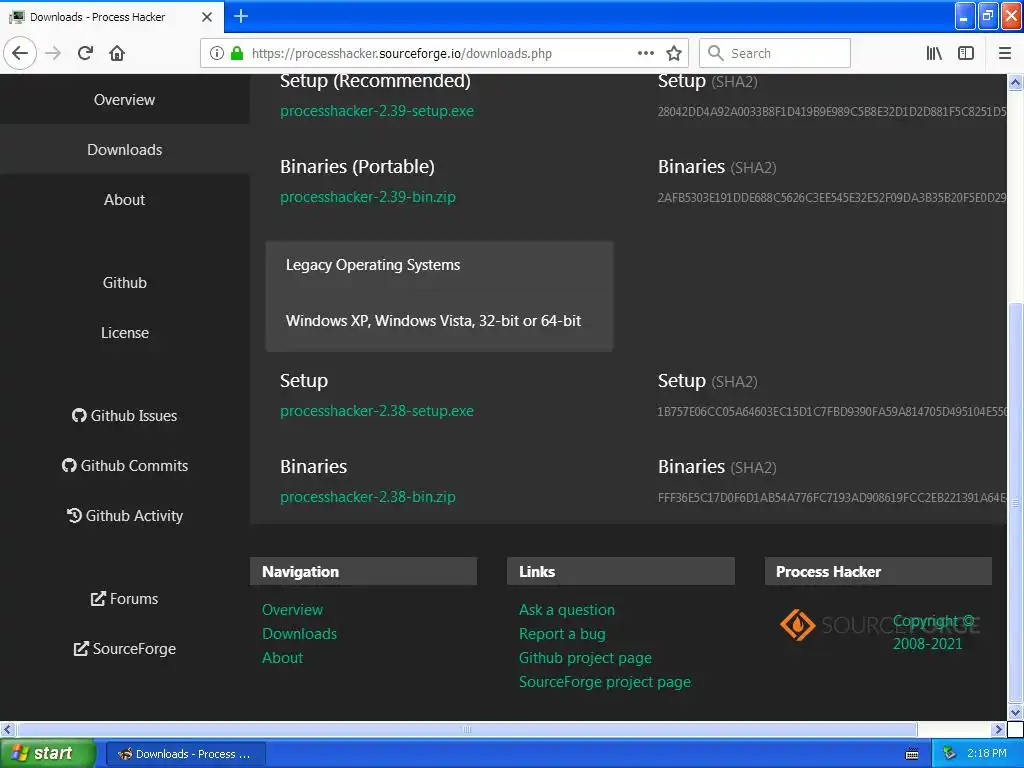Click Report a bug link
Image resolution: width=1024 pixels, height=768 pixels.
(562, 634)
